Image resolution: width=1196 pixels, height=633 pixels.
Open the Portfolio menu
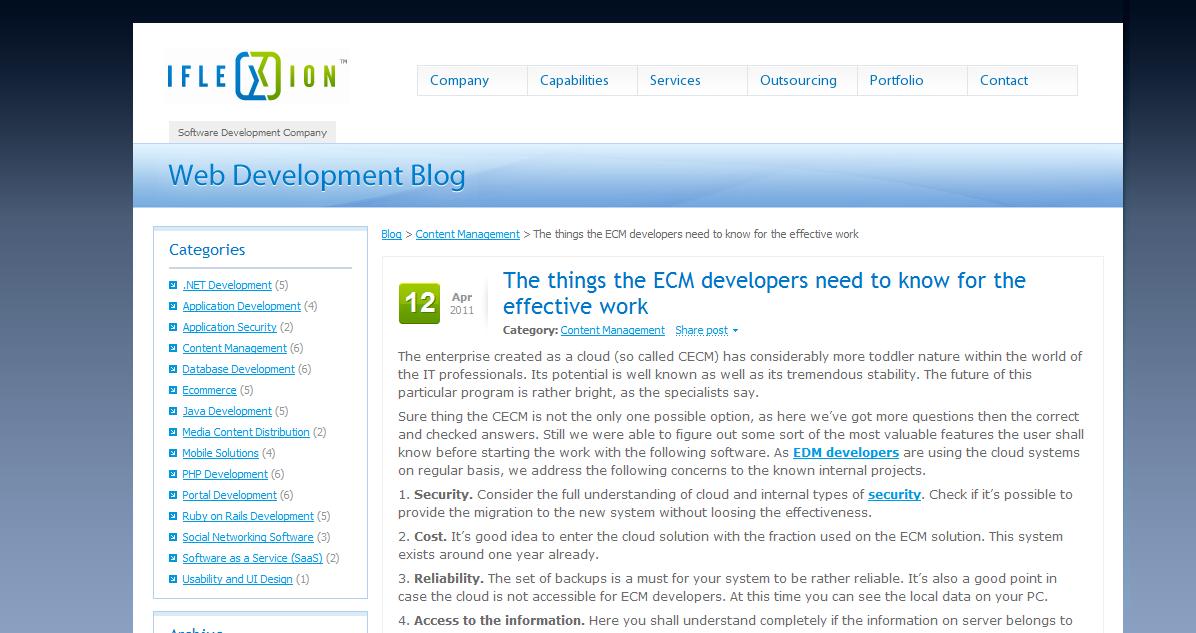(x=911, y=80)
